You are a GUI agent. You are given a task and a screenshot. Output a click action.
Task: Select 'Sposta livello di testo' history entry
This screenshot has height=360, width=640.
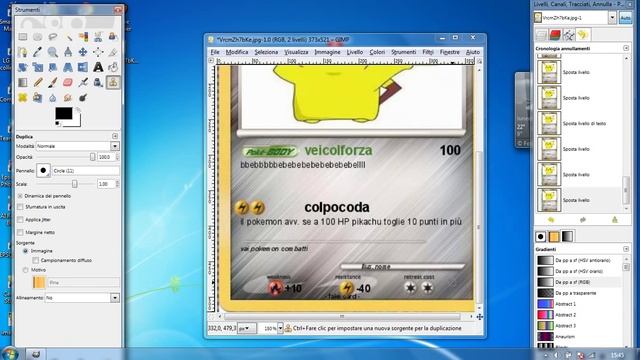click(579, 123)
